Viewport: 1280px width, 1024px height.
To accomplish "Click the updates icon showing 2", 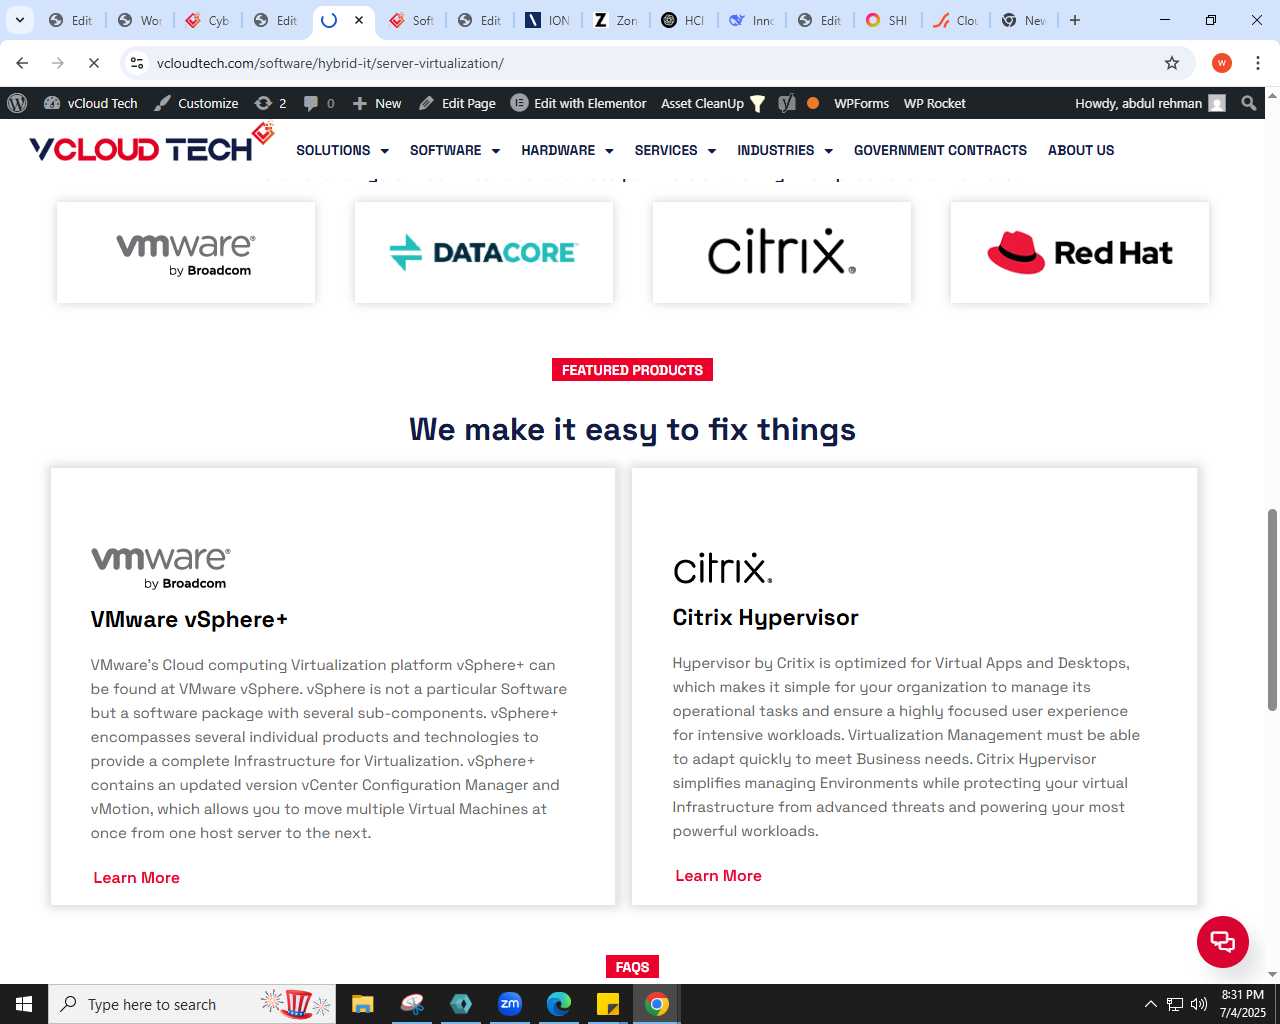I will click(270, 103).
